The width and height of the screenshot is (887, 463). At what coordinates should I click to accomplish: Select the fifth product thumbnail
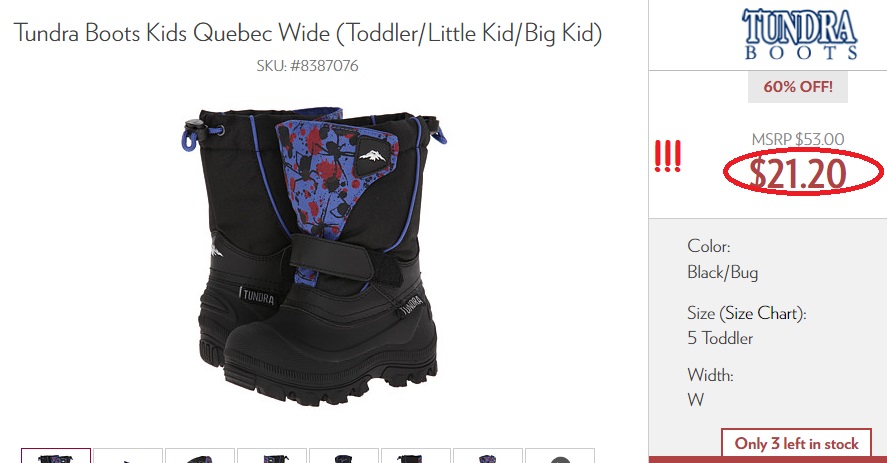coord(344,456)
